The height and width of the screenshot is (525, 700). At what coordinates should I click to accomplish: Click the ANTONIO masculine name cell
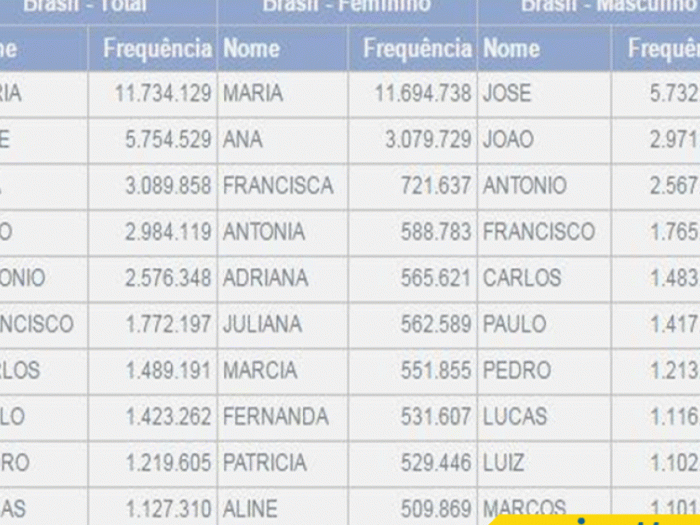[x=544, y=186]
